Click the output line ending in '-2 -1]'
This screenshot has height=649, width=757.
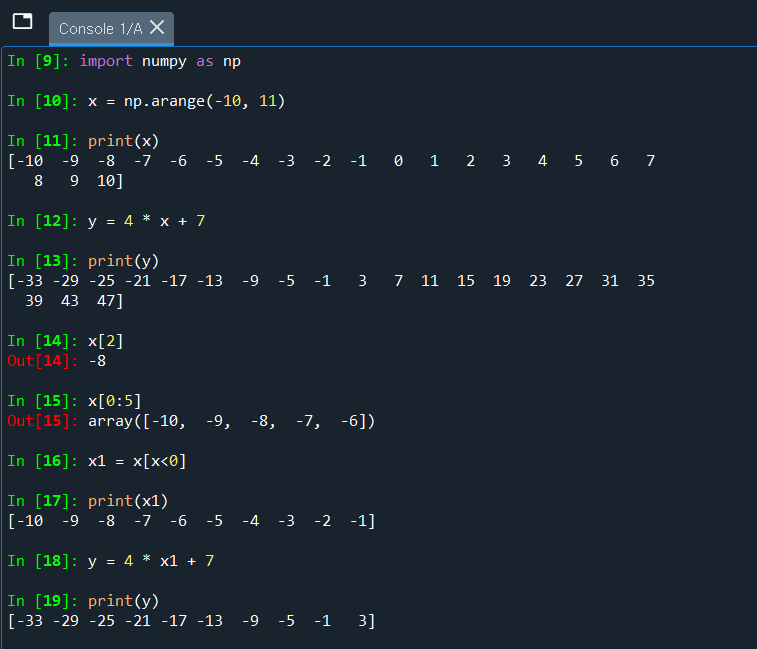[191, 521]
